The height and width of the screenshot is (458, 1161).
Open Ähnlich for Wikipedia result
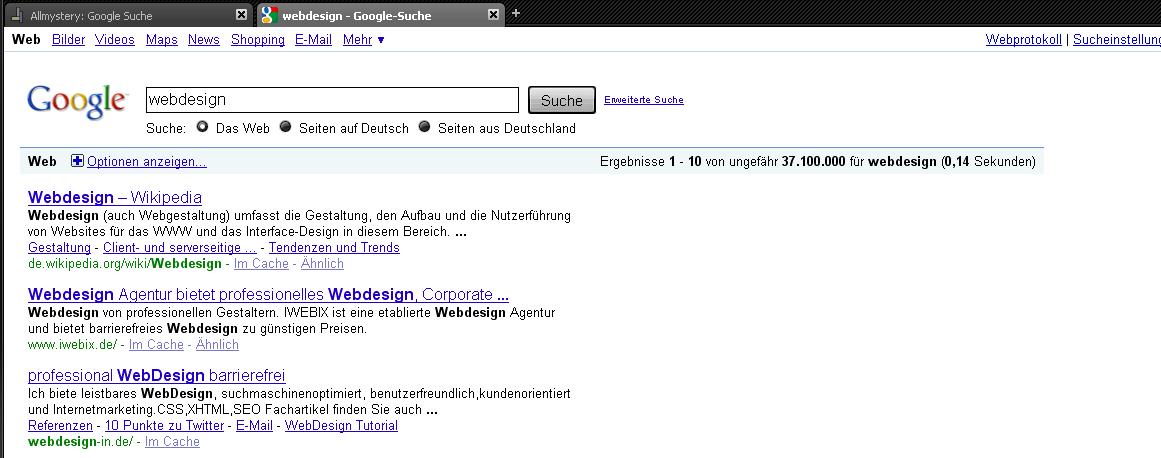pos(322,263)
